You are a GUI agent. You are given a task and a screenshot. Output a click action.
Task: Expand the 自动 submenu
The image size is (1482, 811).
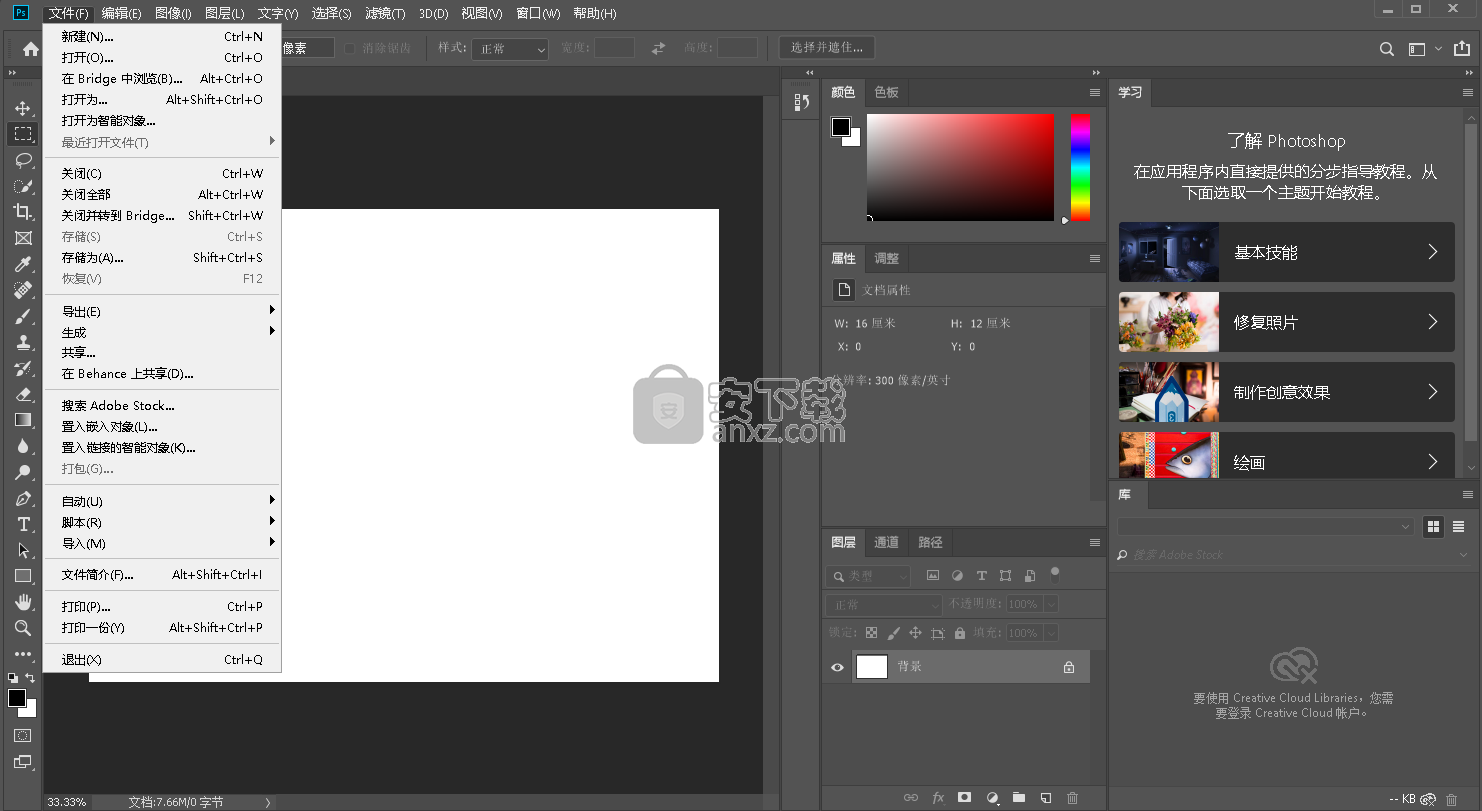(162, 501)
